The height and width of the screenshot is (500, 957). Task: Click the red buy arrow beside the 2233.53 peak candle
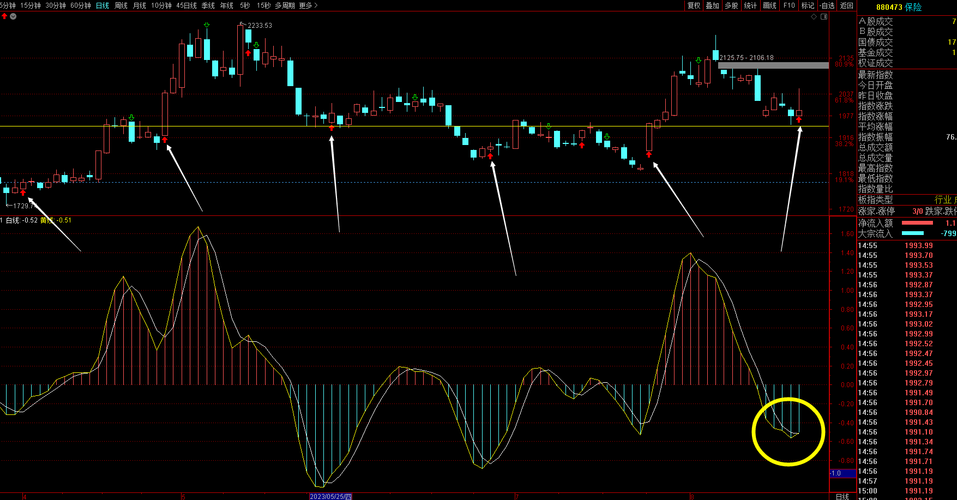[x=248, y=54]
